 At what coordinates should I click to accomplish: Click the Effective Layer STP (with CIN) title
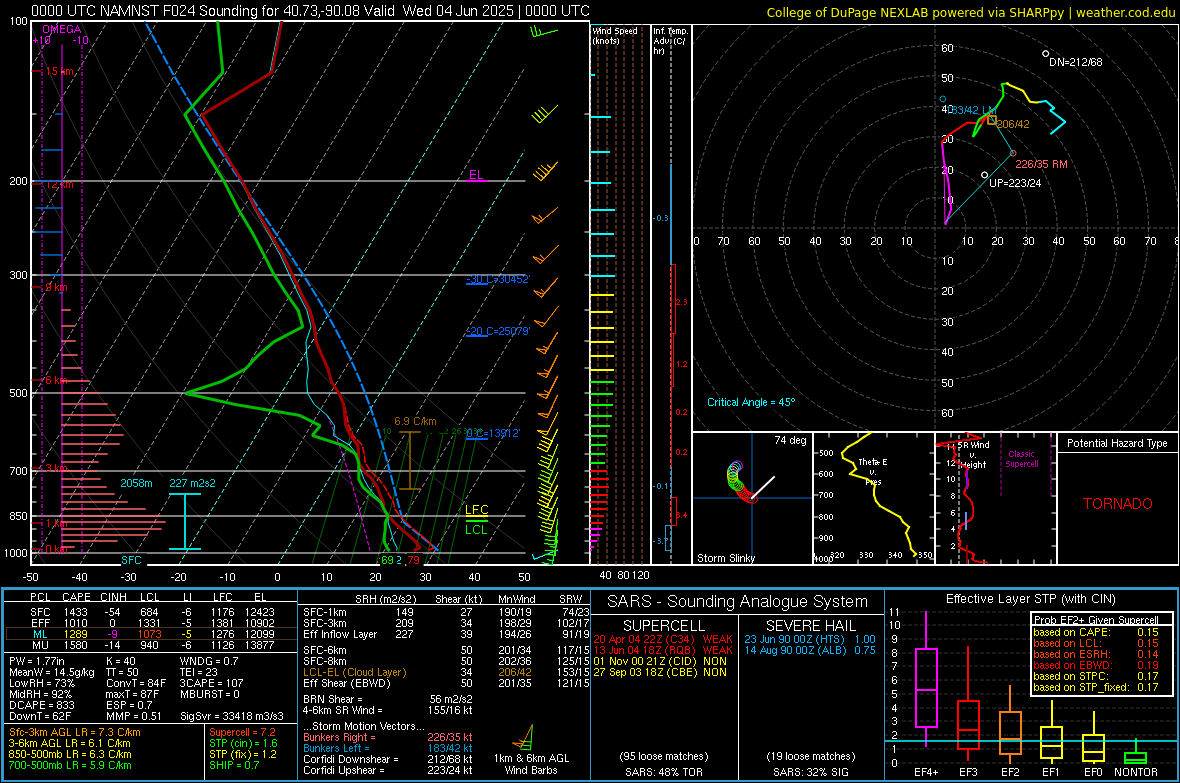click(x=1030, y=599)
